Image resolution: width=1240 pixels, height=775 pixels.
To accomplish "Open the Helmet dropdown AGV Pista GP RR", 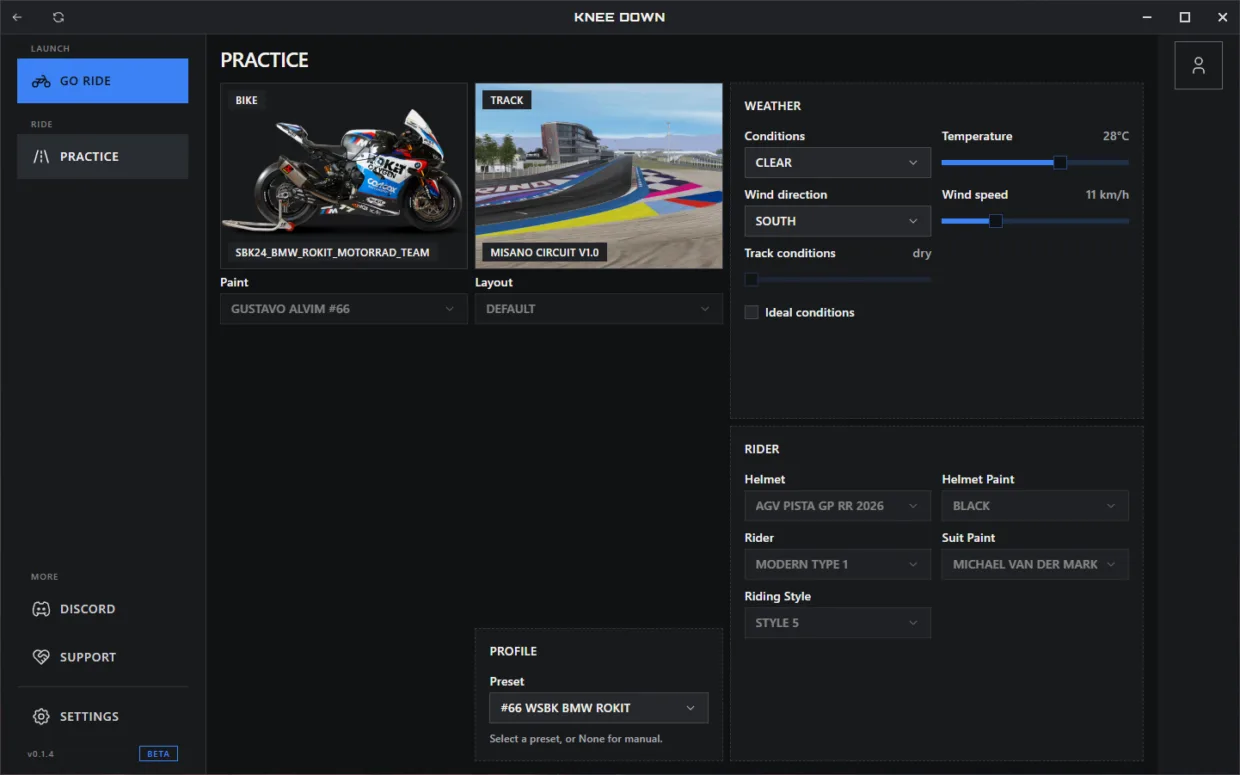I will 837,506.
